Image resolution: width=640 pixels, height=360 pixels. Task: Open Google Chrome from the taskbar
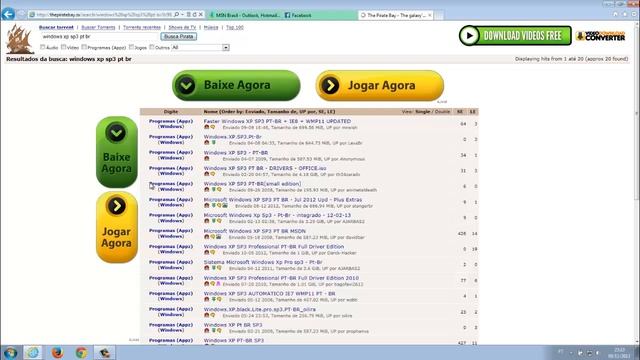(81, 353)
